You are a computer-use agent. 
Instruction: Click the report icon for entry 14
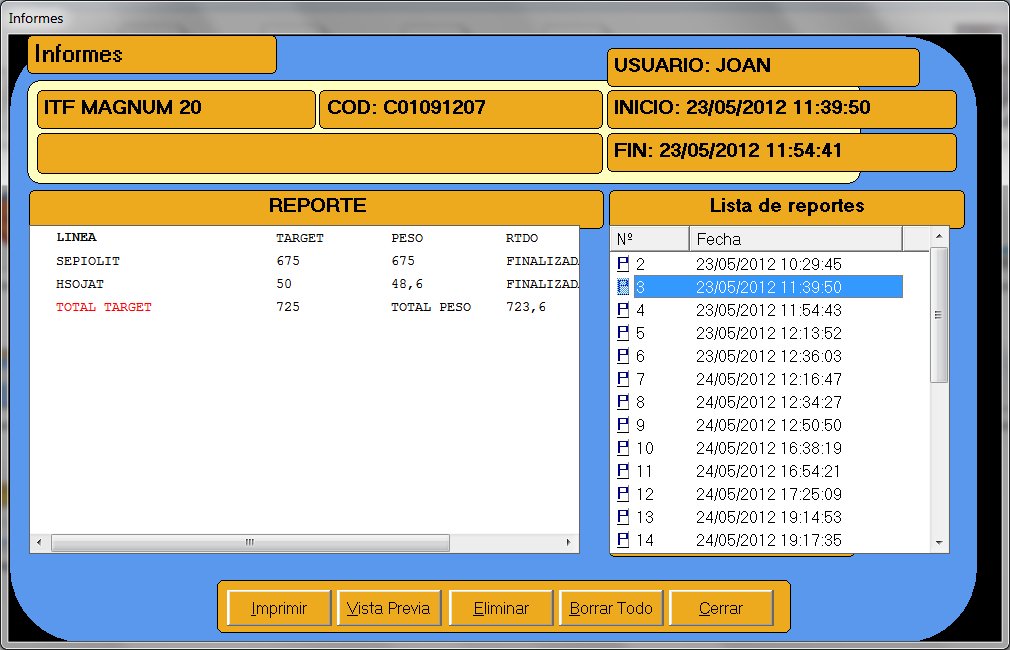click(x=623, y=540)
